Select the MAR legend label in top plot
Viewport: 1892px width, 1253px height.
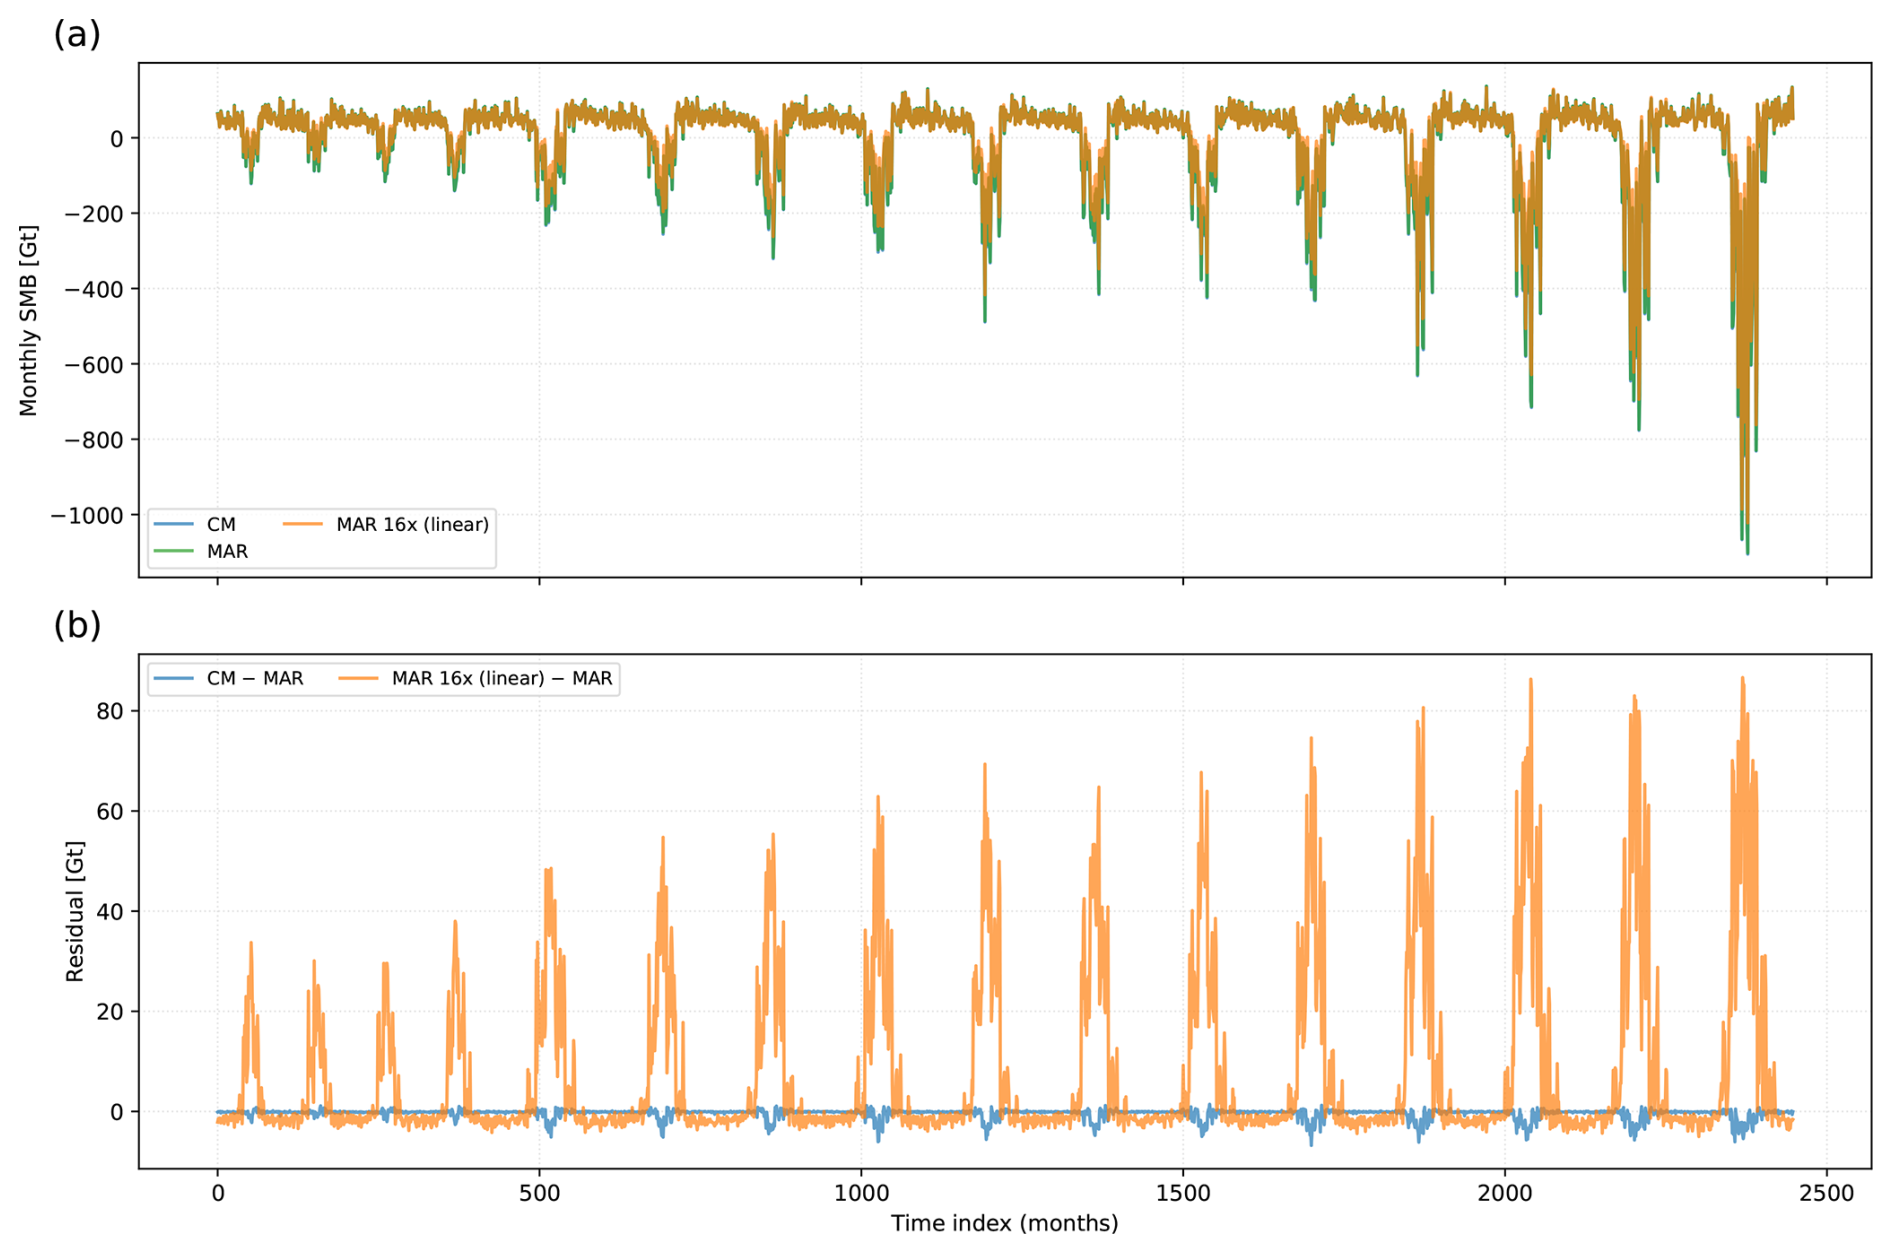point(227,551)
